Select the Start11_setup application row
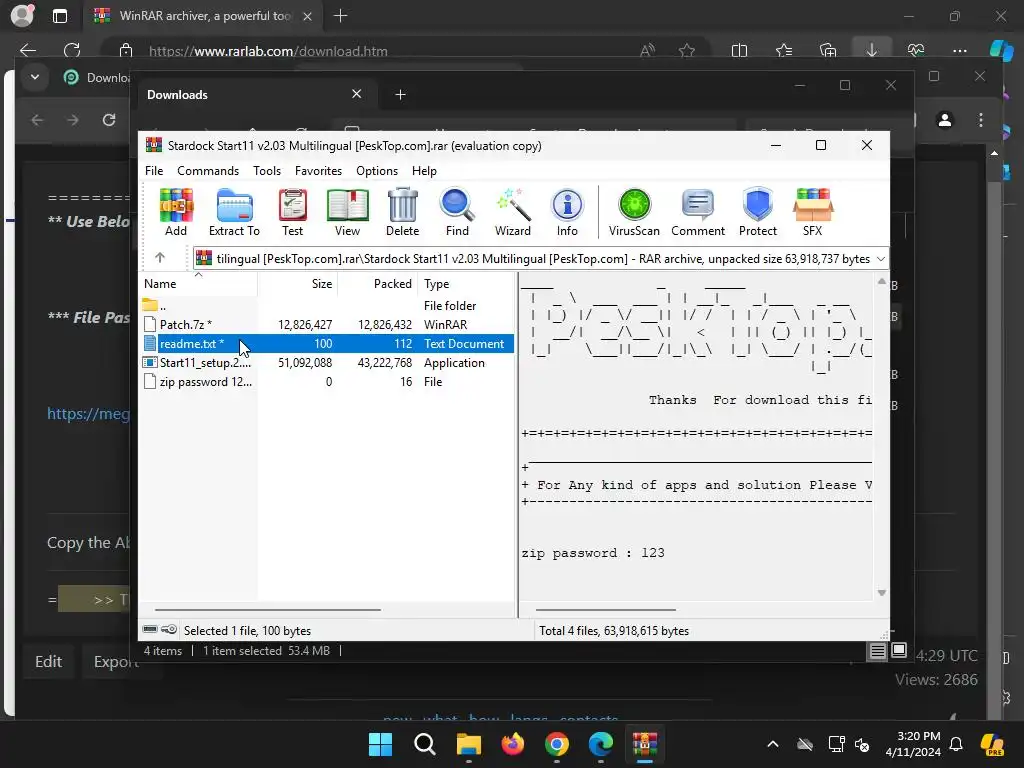The width and height of the screenshot is (1024, 768). tap(328, 362)
